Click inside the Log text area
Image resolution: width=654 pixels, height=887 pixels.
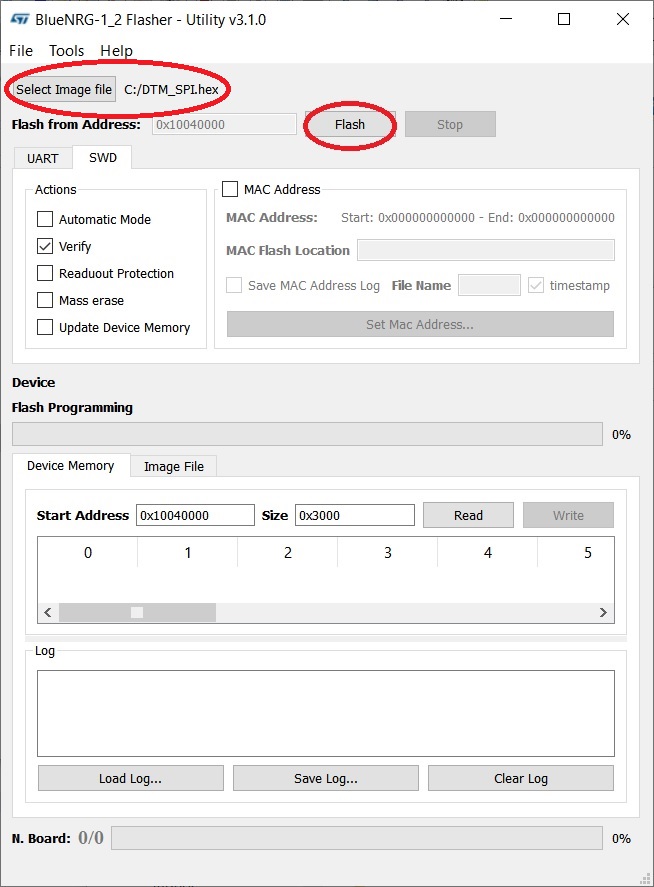[326, 713]
